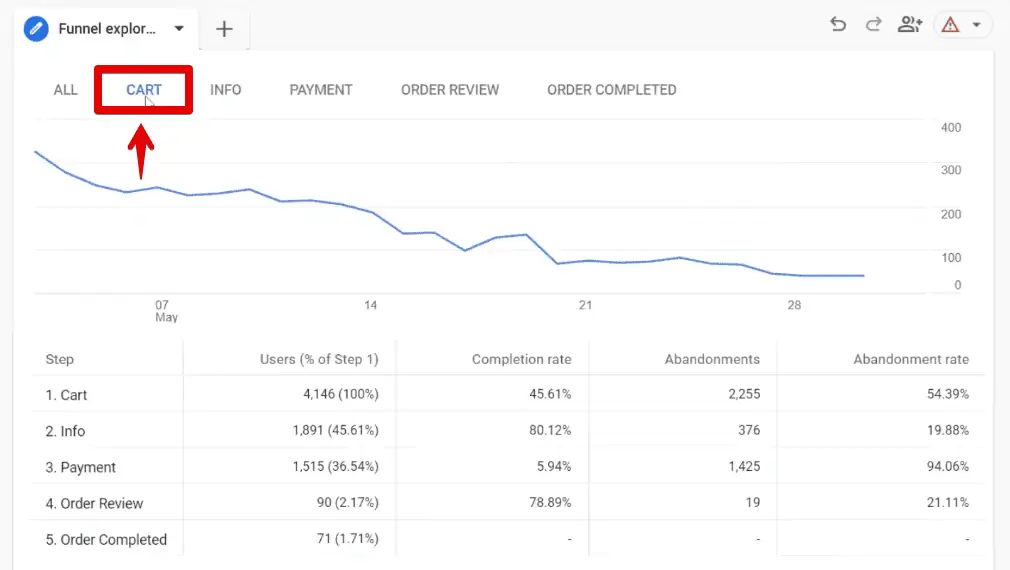Undo the last change
The width and height of the screenshot is (1010, 570).
(838, 24)
